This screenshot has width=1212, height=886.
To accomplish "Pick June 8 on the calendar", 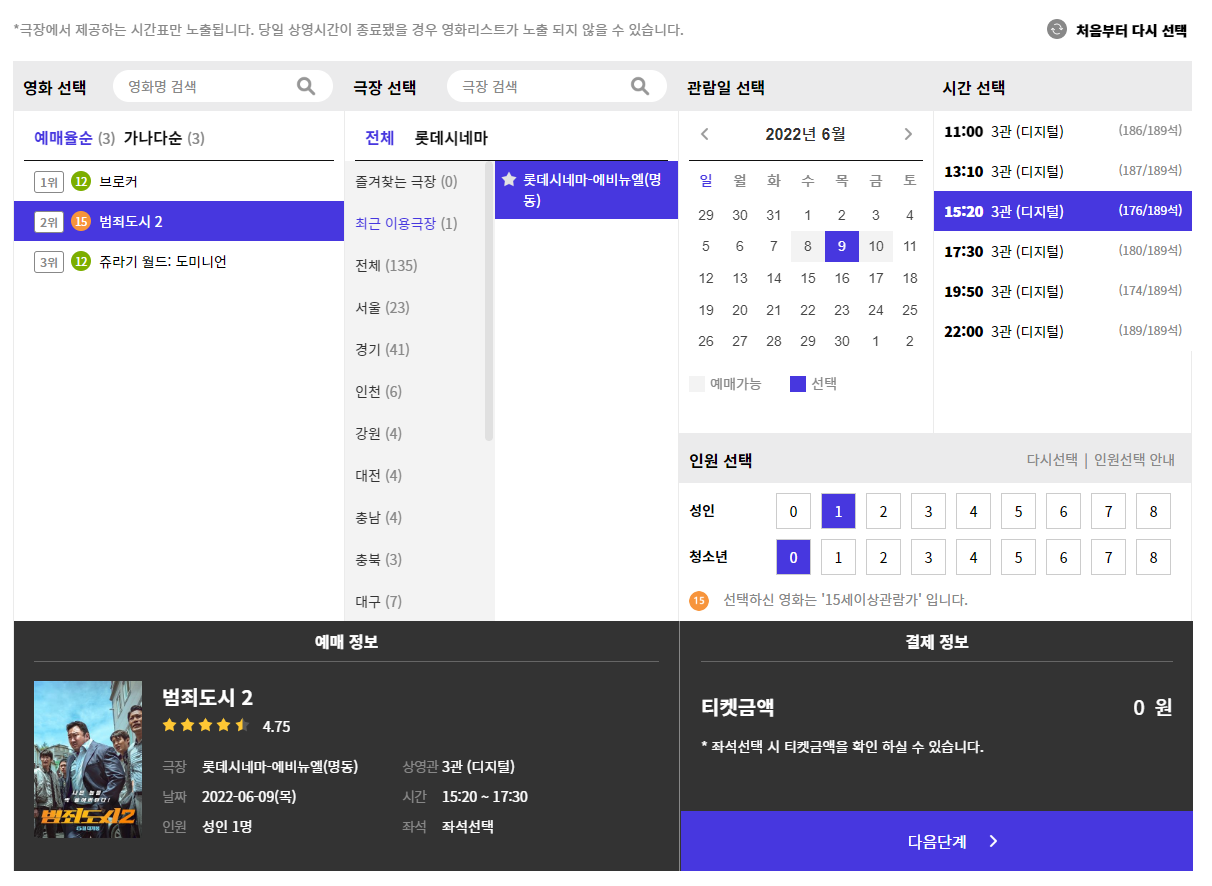I will [808, 246].
